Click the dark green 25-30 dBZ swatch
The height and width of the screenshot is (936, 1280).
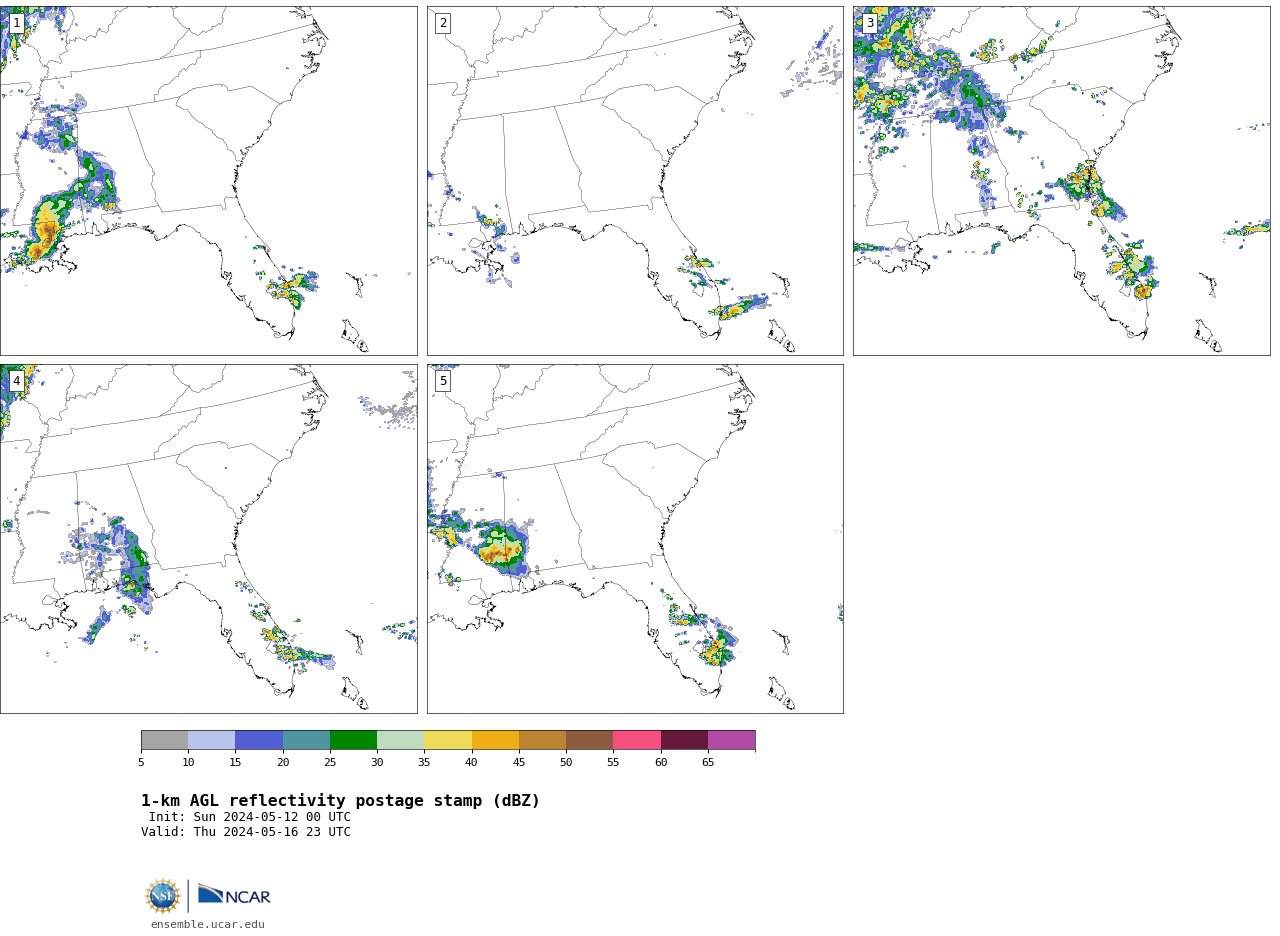click(353, 740)
